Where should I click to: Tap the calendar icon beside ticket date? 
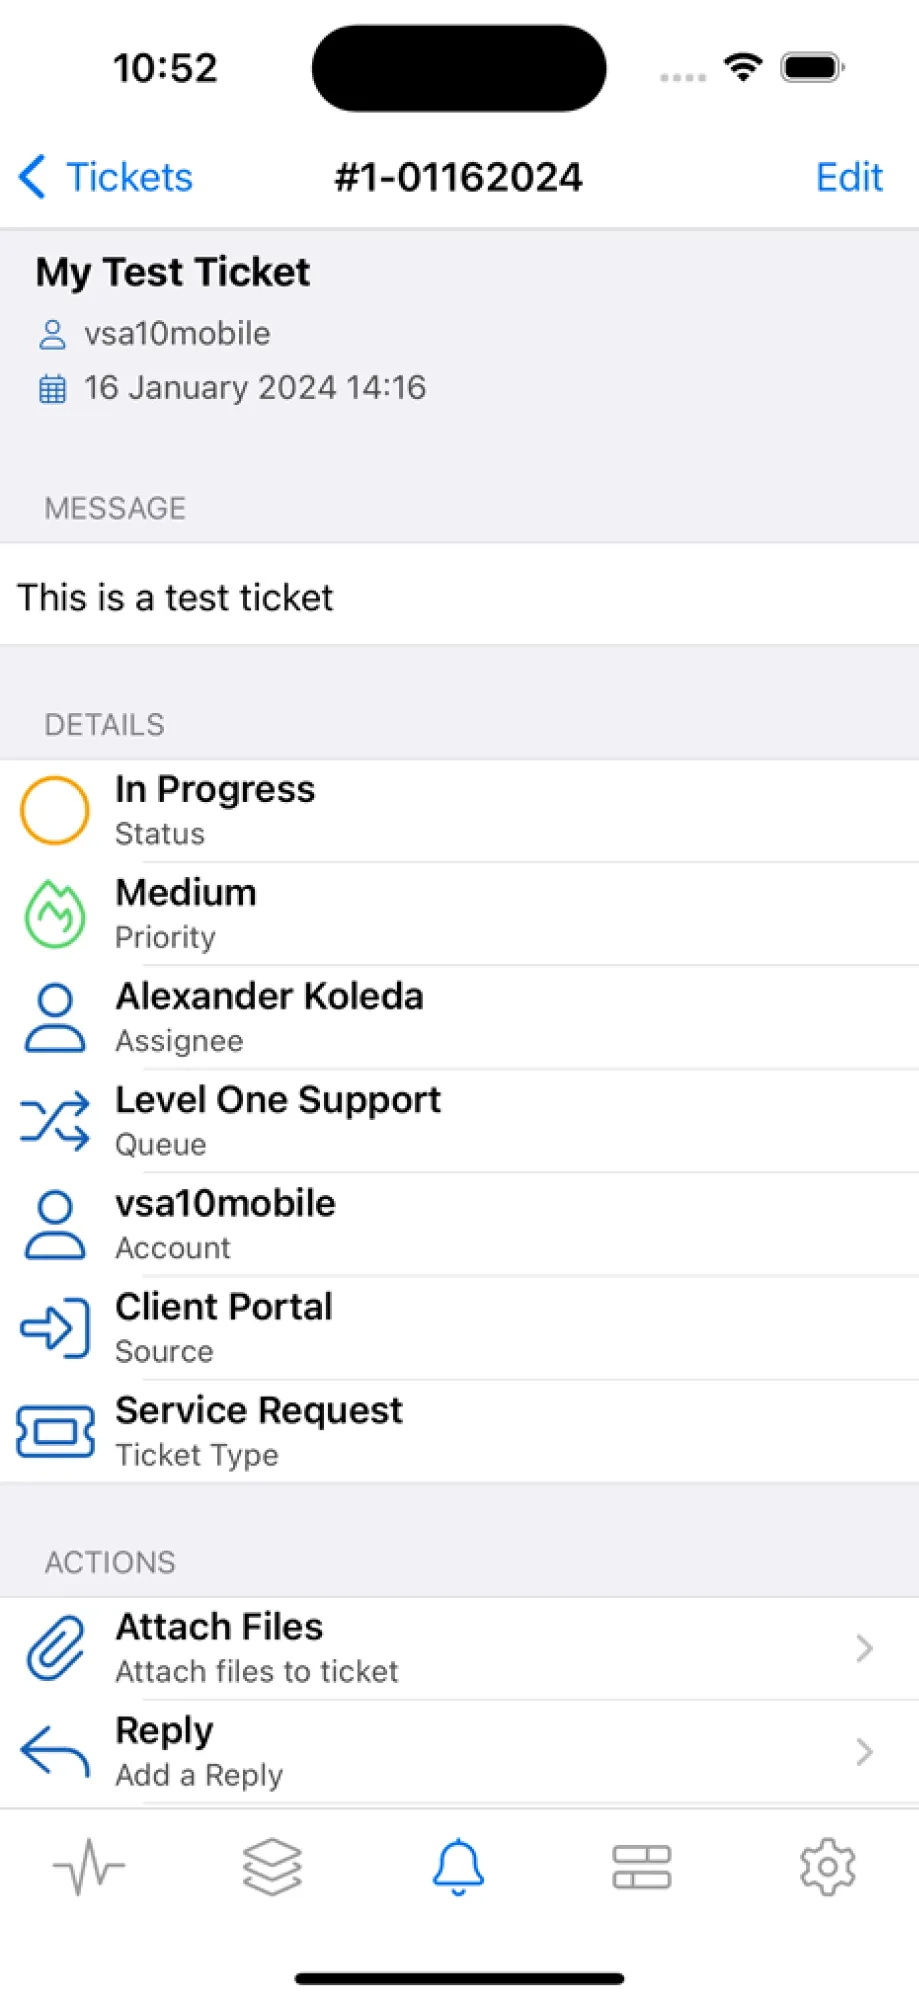pyautogui.click(x=52, y=388)
